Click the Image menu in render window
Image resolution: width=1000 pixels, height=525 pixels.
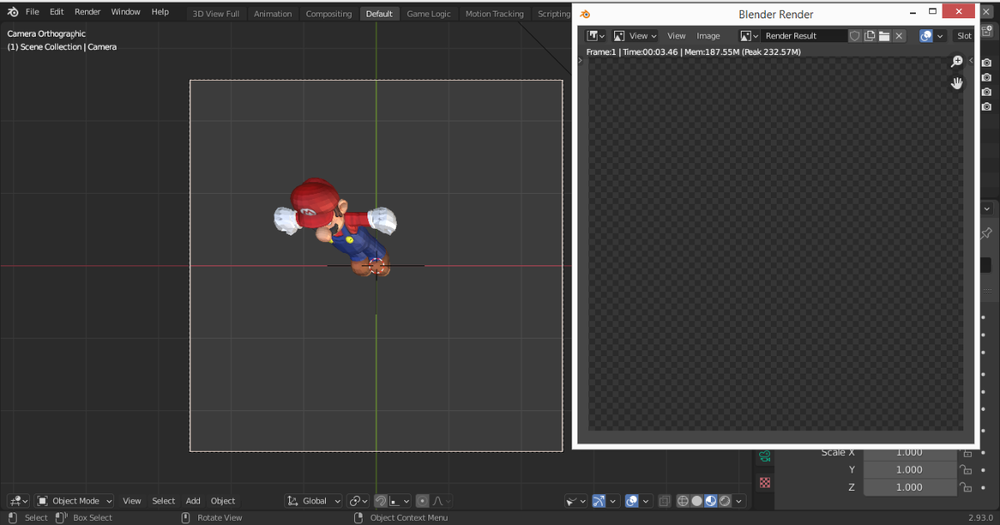[708, 36]
